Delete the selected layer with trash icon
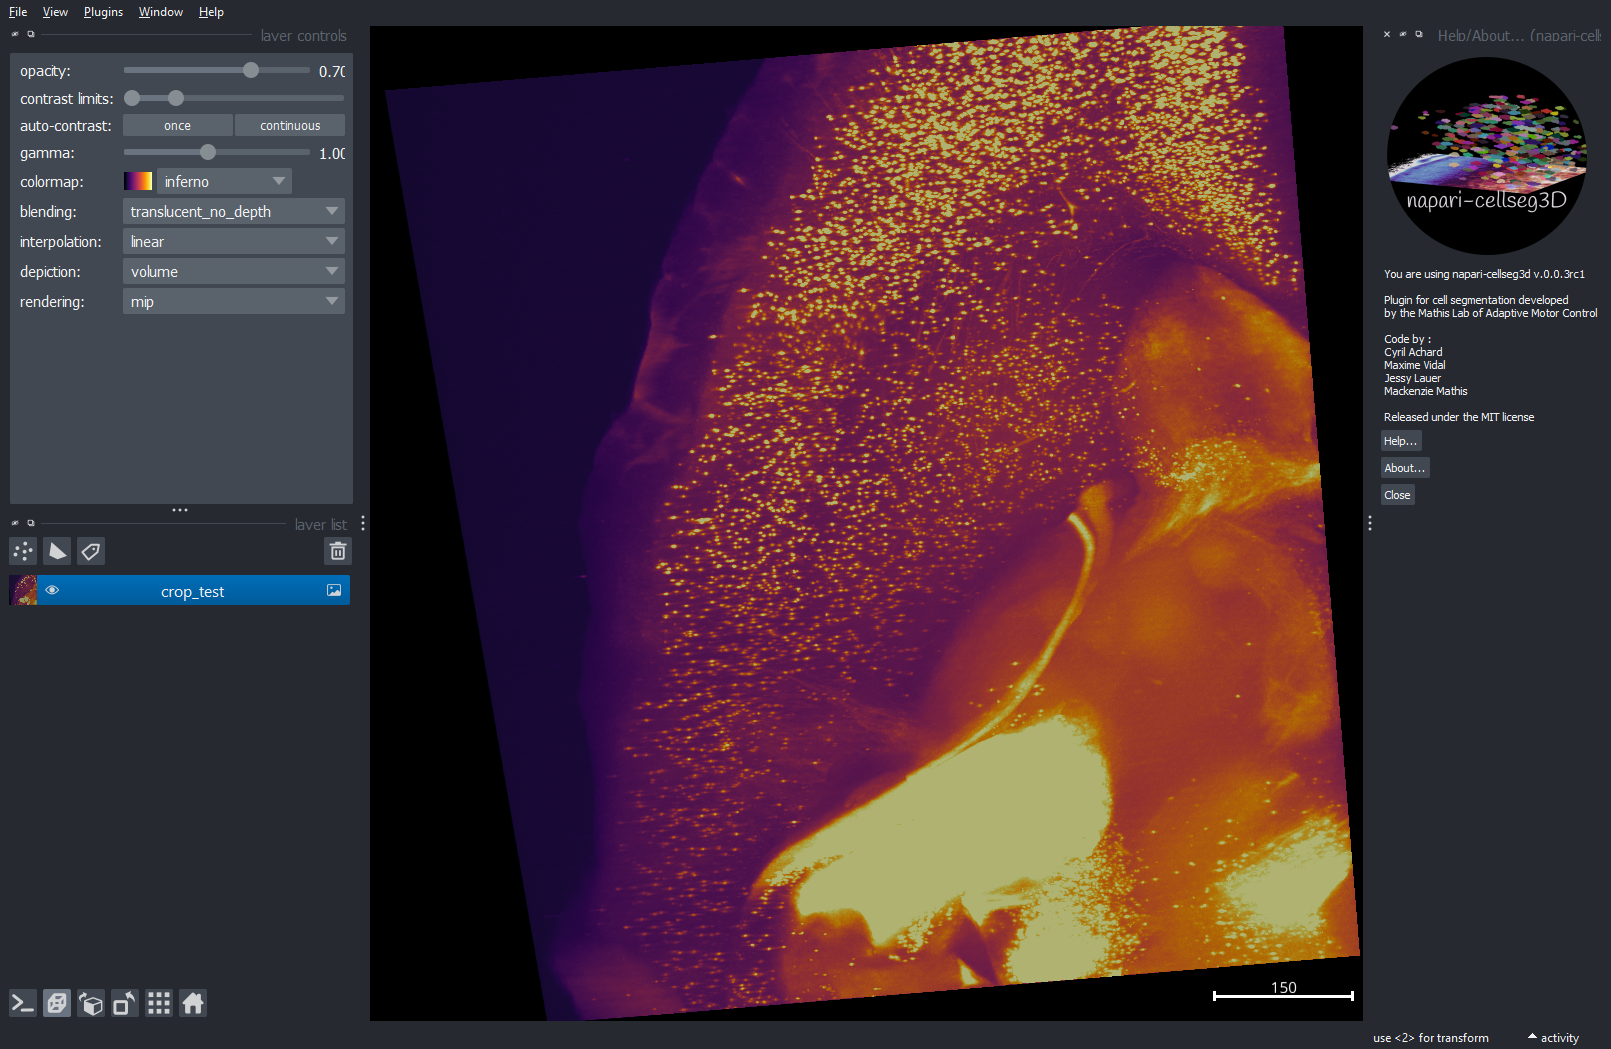The height and width of the screenshot is (1049, 1611). (x=338, y=551)
